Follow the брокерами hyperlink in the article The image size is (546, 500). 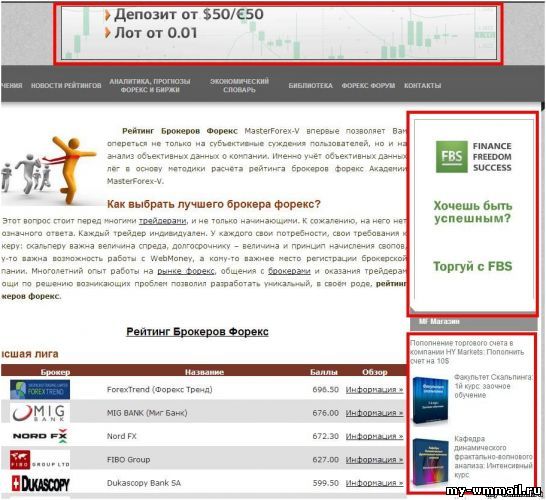coord(289,271)
